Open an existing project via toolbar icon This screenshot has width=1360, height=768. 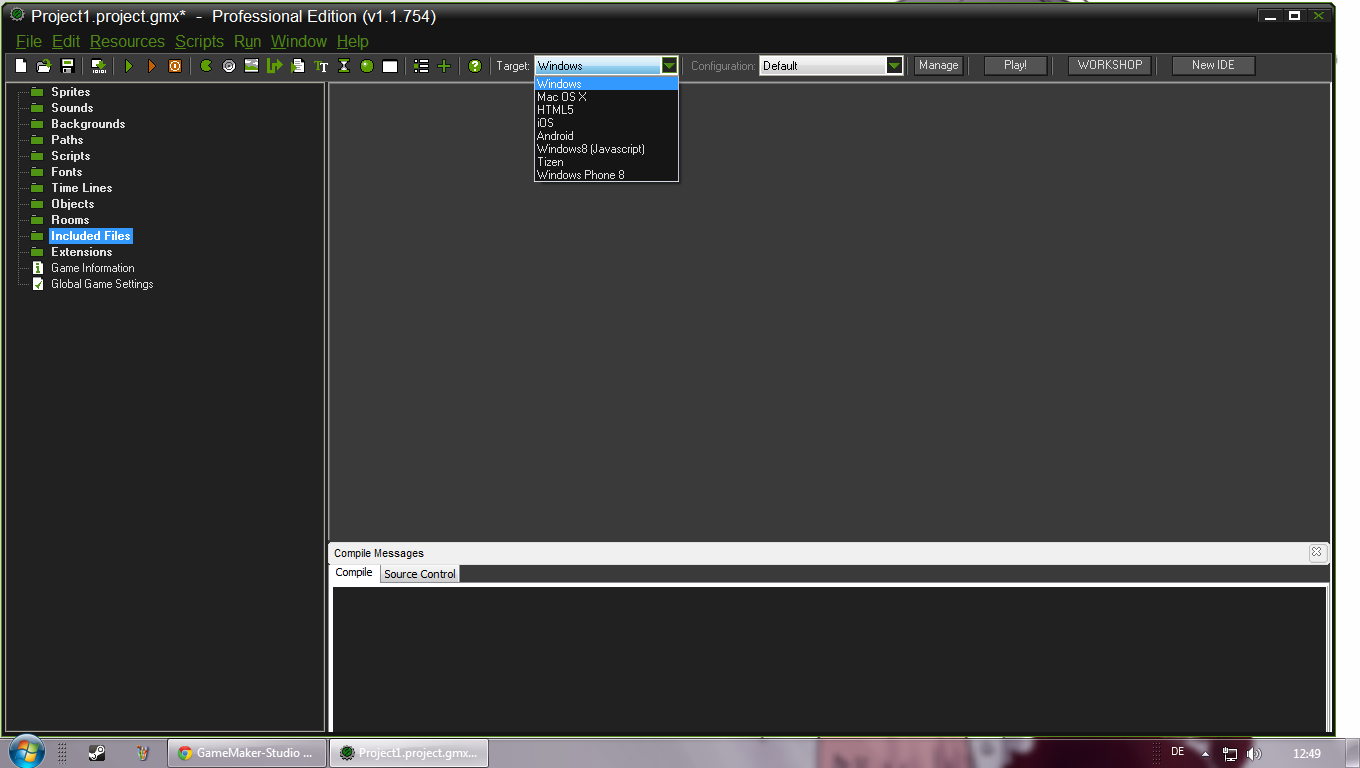[44, 66]
